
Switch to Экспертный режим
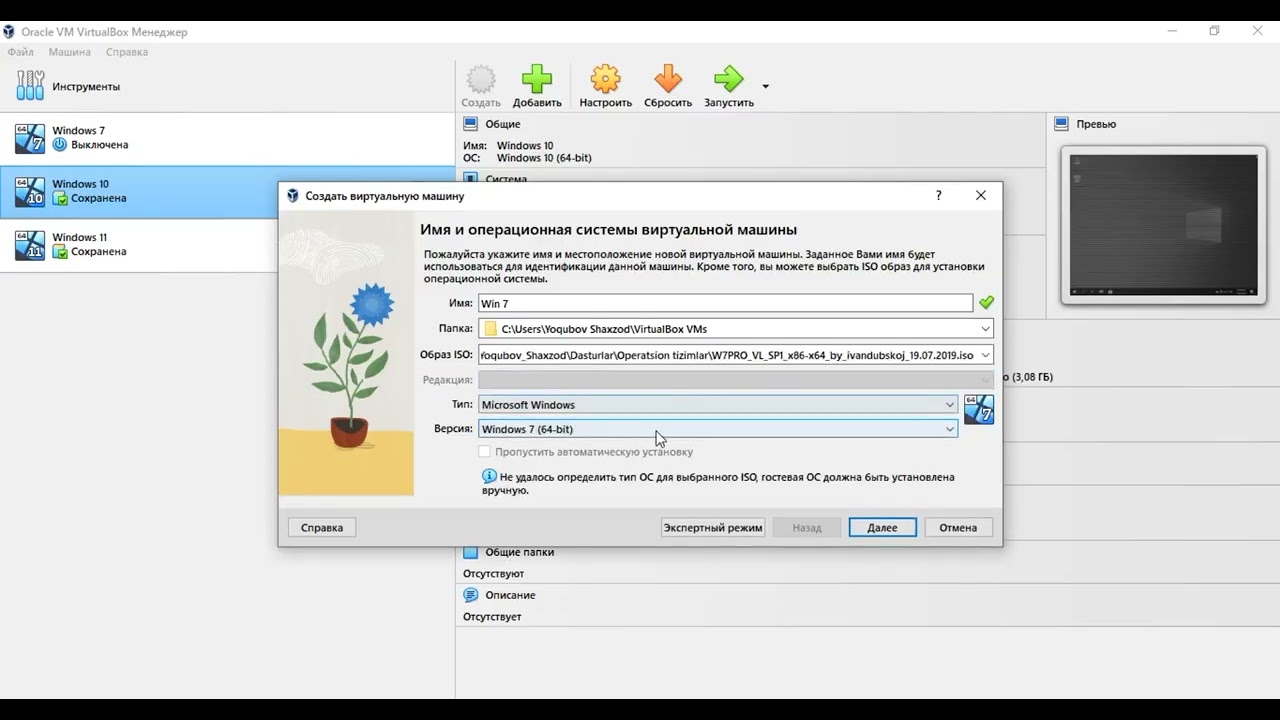(713, 527)
